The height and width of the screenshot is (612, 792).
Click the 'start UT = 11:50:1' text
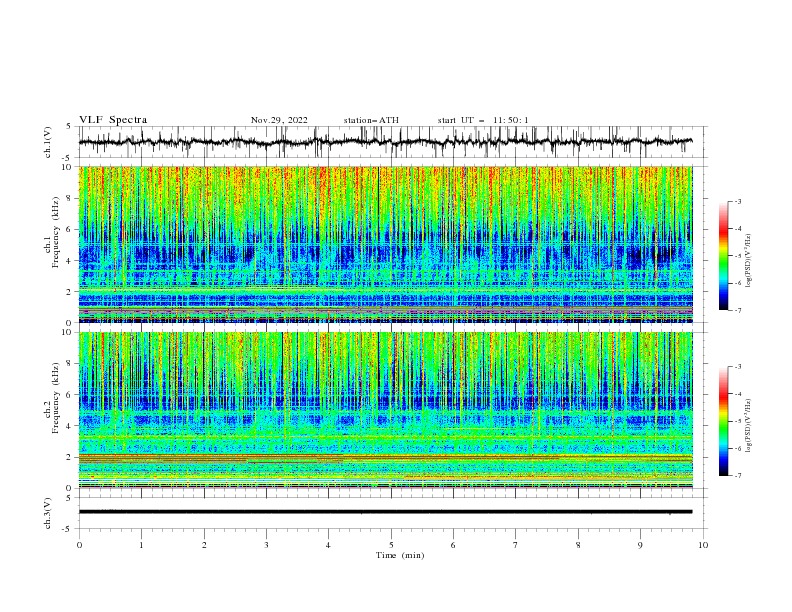[483, 120]
